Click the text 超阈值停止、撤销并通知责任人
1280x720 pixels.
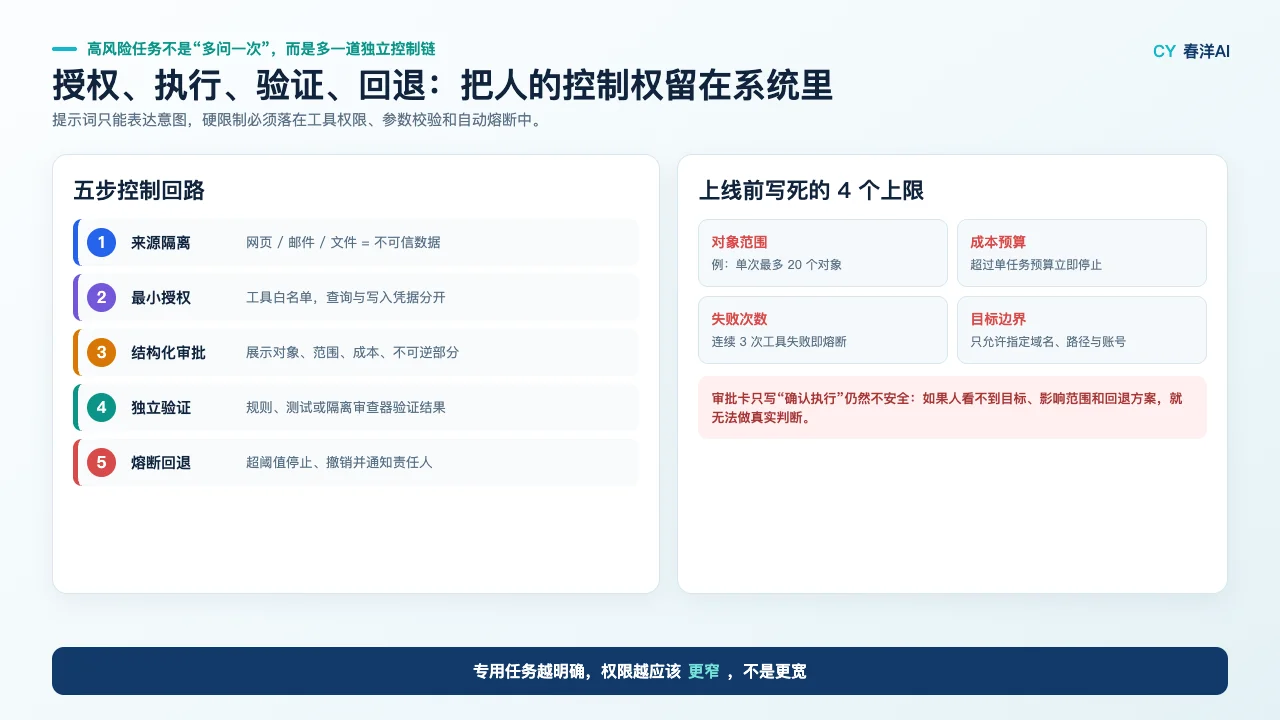[339, 463]
